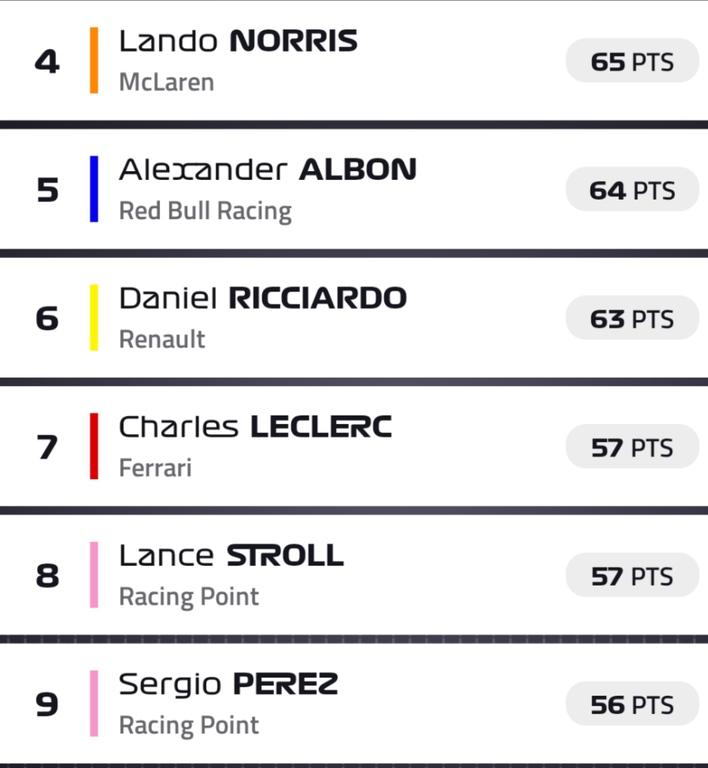Click the 64 PTS badge

[x=631, y=190]
